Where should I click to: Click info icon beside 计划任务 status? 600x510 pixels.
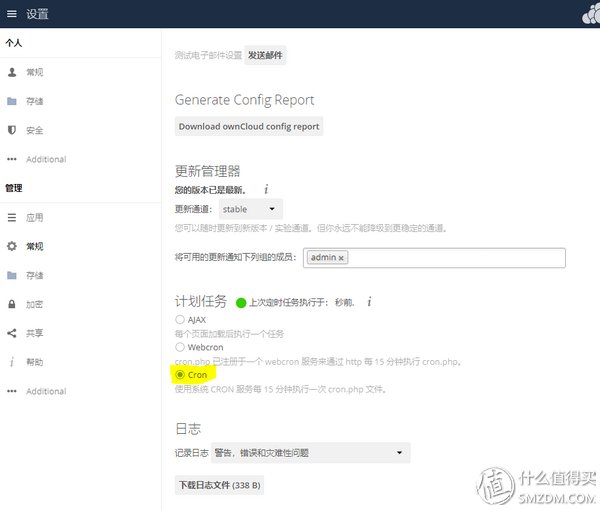click(x=369, y=302)
